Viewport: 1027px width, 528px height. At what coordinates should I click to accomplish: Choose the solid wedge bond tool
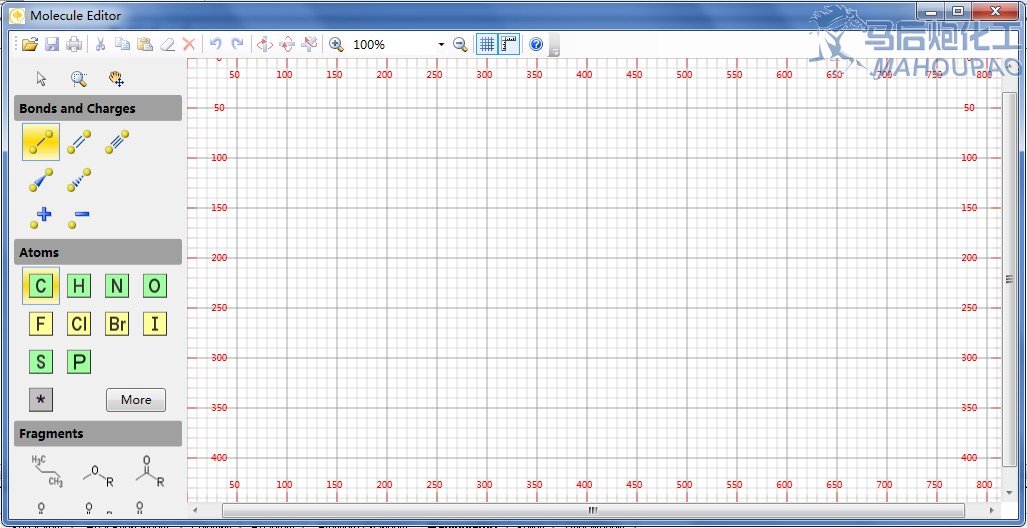[x=41, y=180]
